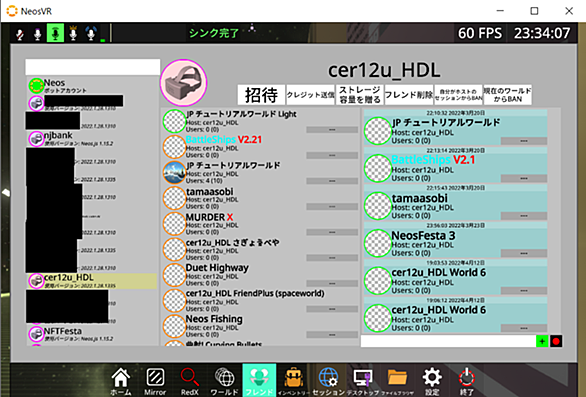Image resolution: width=586 pixels, height=397 pixels.
Task: Click cer12u_HDL World 6 entry dated 19:03:53
Action: (x=456, y=277)
